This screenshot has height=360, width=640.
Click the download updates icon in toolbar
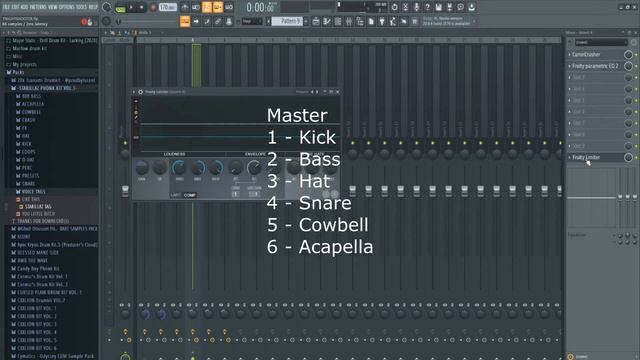[x=471, y=7]
